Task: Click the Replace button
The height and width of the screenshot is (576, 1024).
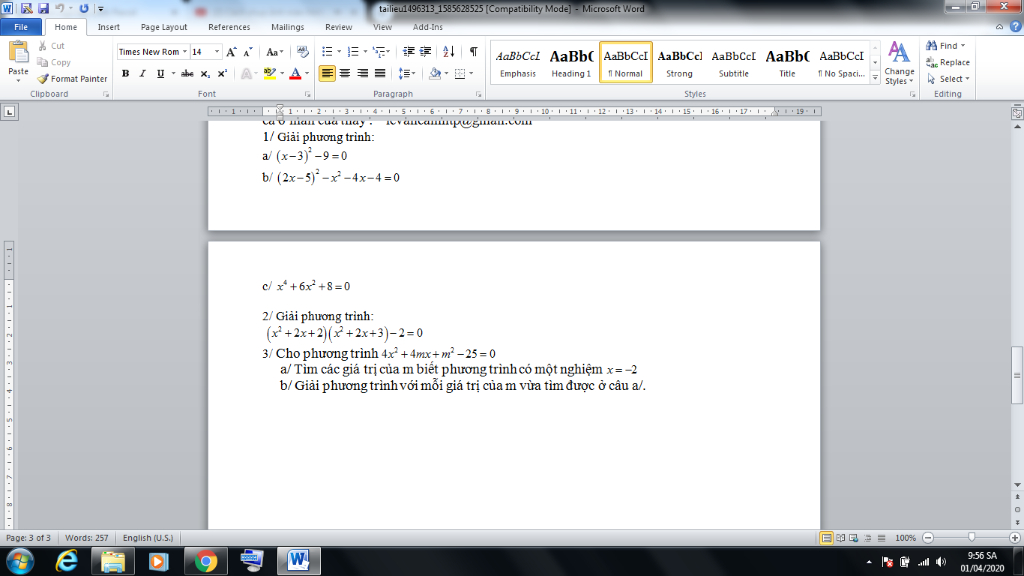Action: [x=948, y=62]
